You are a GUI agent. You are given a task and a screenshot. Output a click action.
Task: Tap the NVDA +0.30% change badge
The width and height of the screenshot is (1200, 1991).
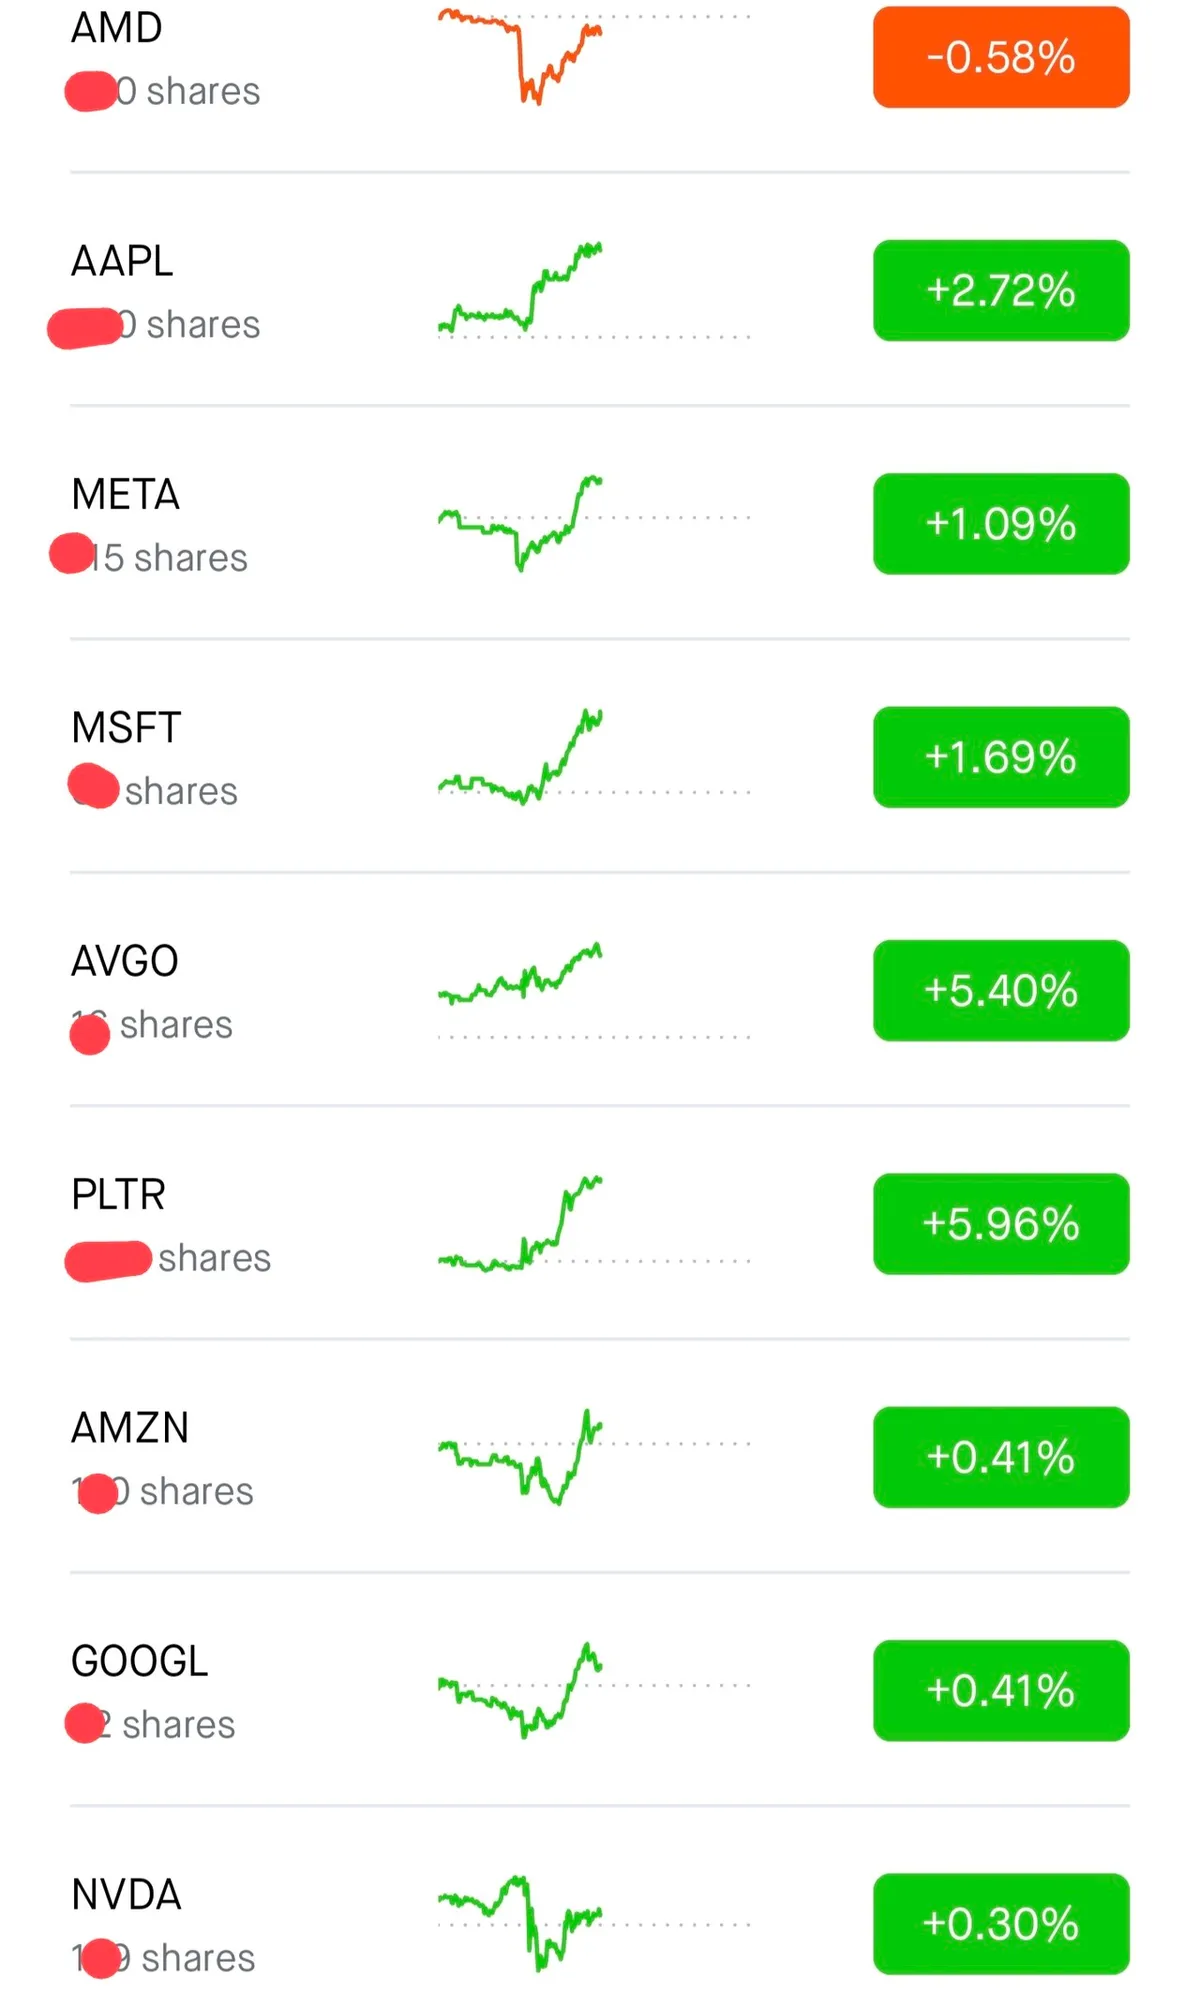[x=1001, y=1923]
